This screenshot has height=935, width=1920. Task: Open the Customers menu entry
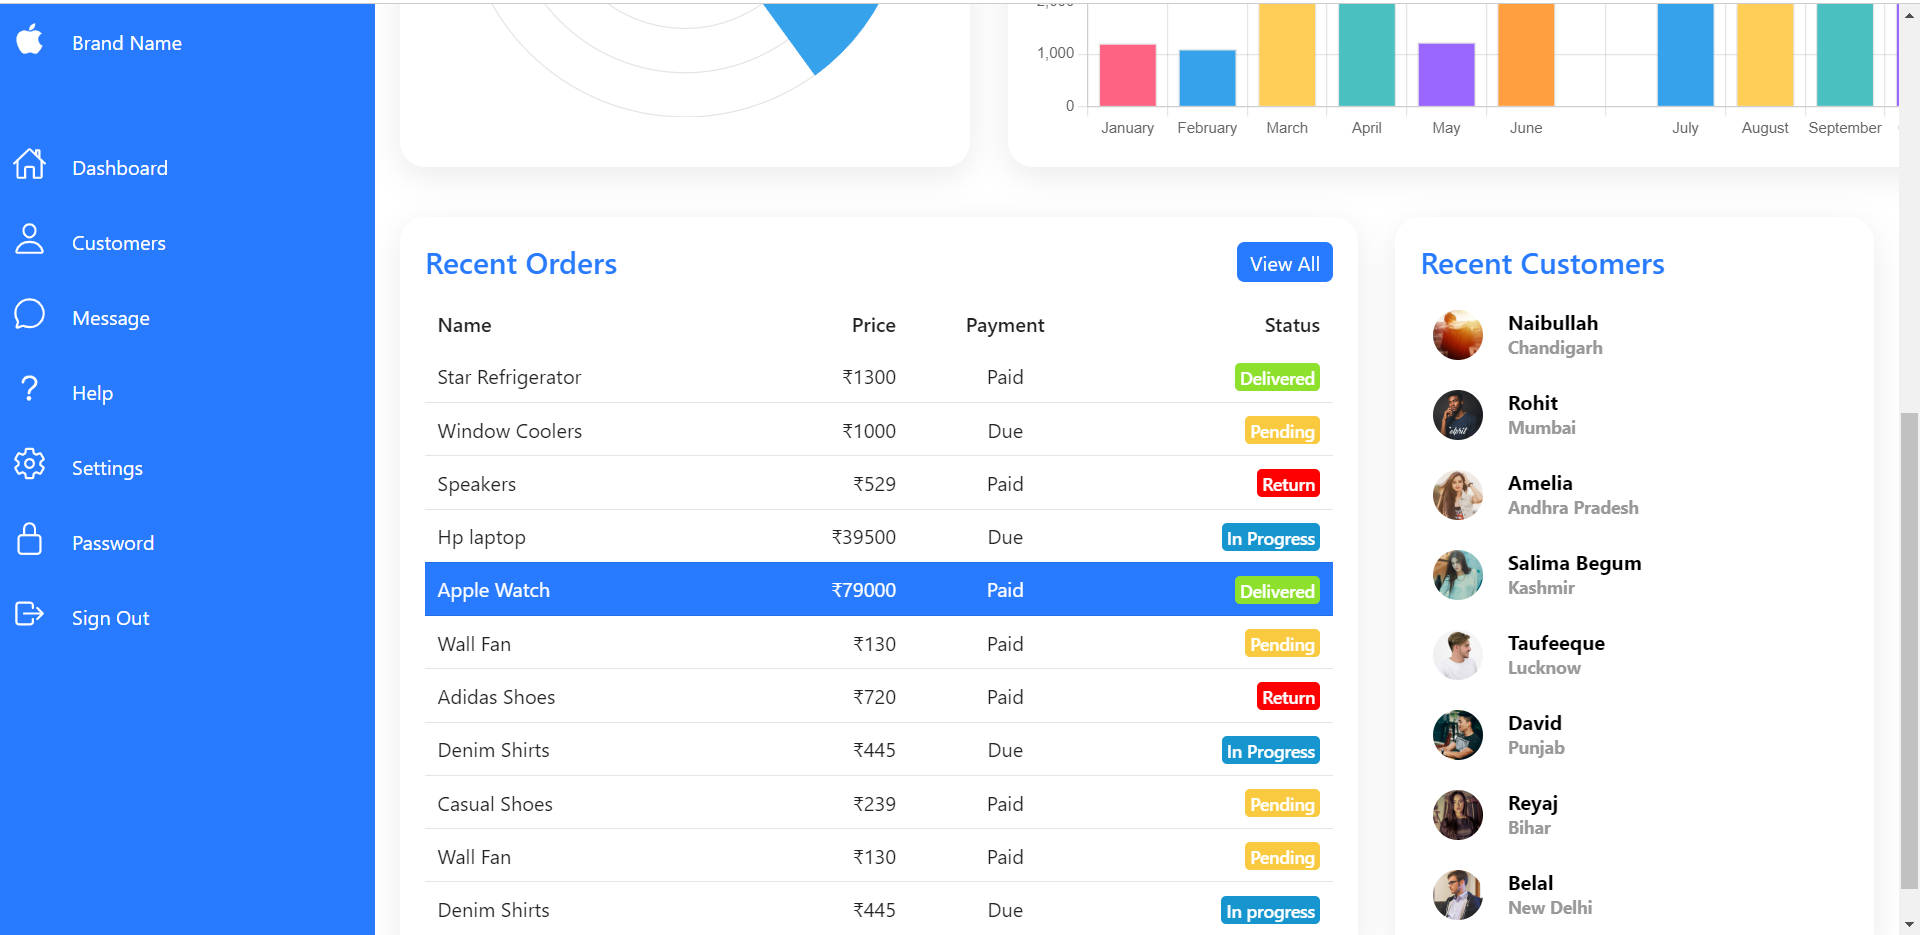(x=118, y=242)
